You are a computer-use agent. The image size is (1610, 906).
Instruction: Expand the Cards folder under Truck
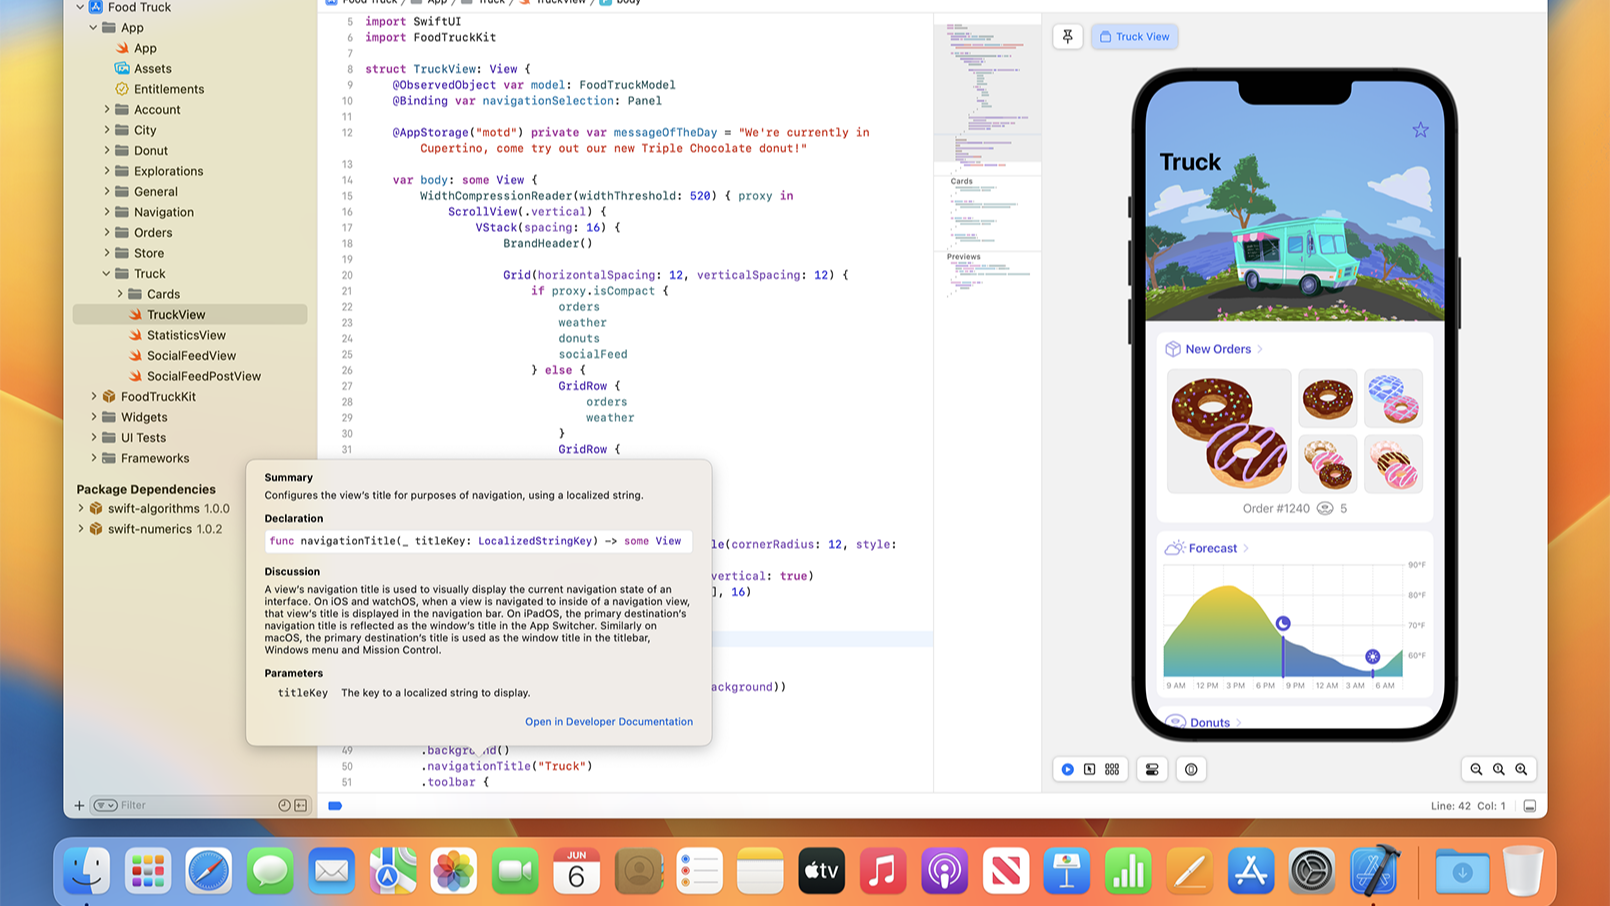(x=121, y=293)
